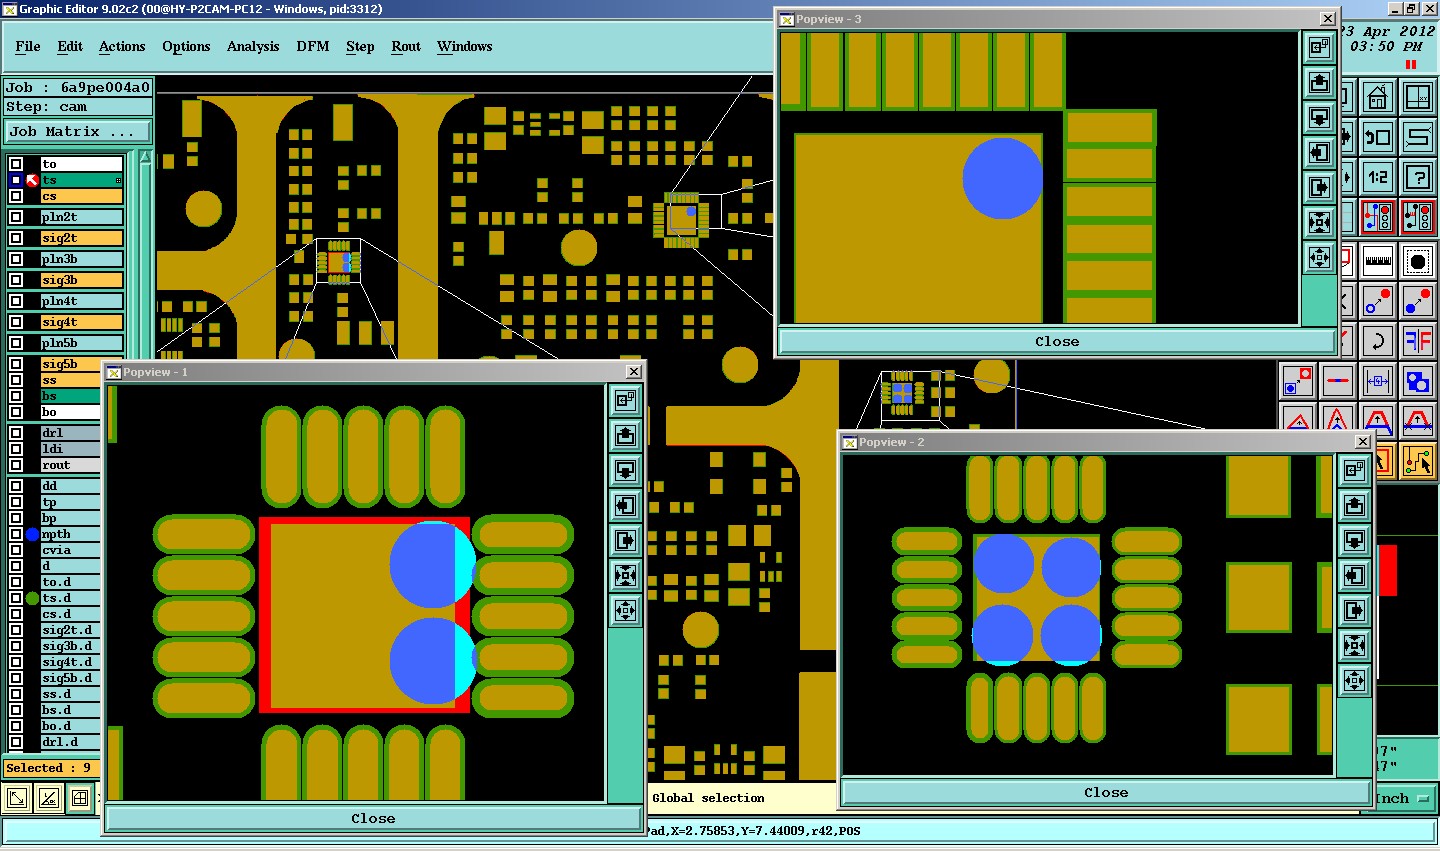1440x851 pixels.
Task: Toggle the checkbox for layer 'cs'
Action: pyautogui.click(x=16, y=196)
